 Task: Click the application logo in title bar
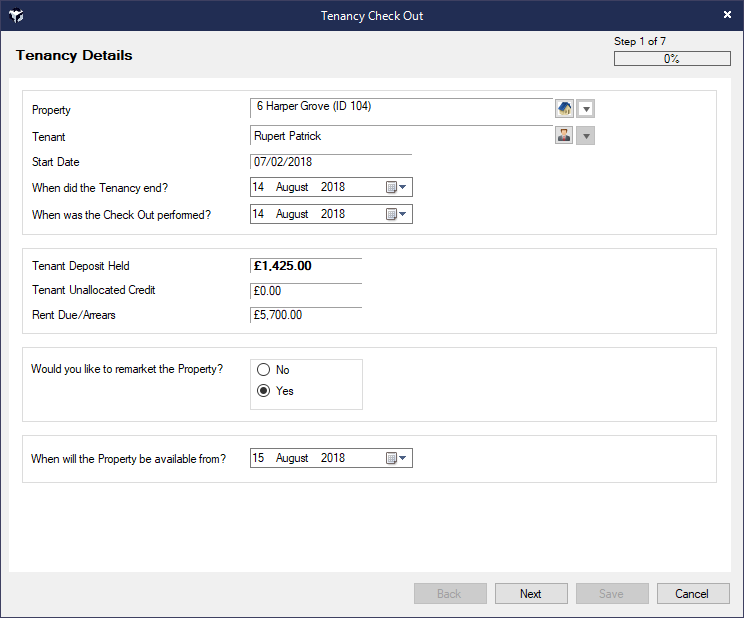pos(17,16)
